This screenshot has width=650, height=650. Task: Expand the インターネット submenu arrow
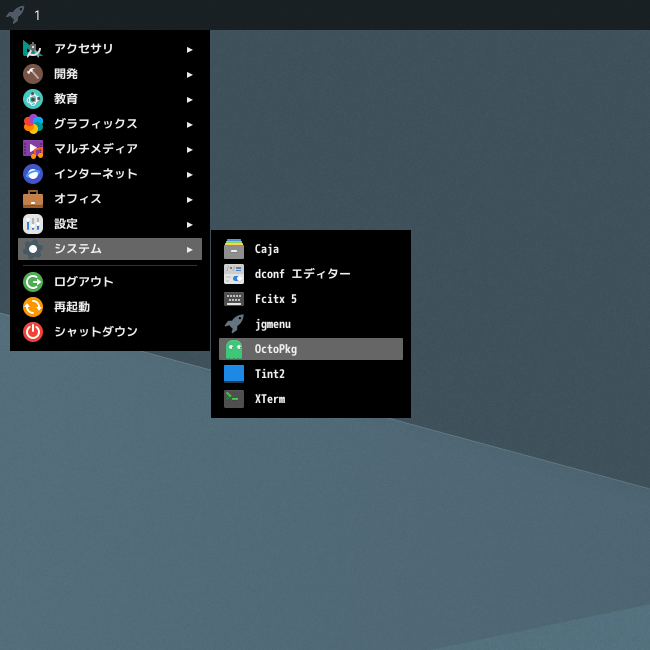click(x=189, y=174)
